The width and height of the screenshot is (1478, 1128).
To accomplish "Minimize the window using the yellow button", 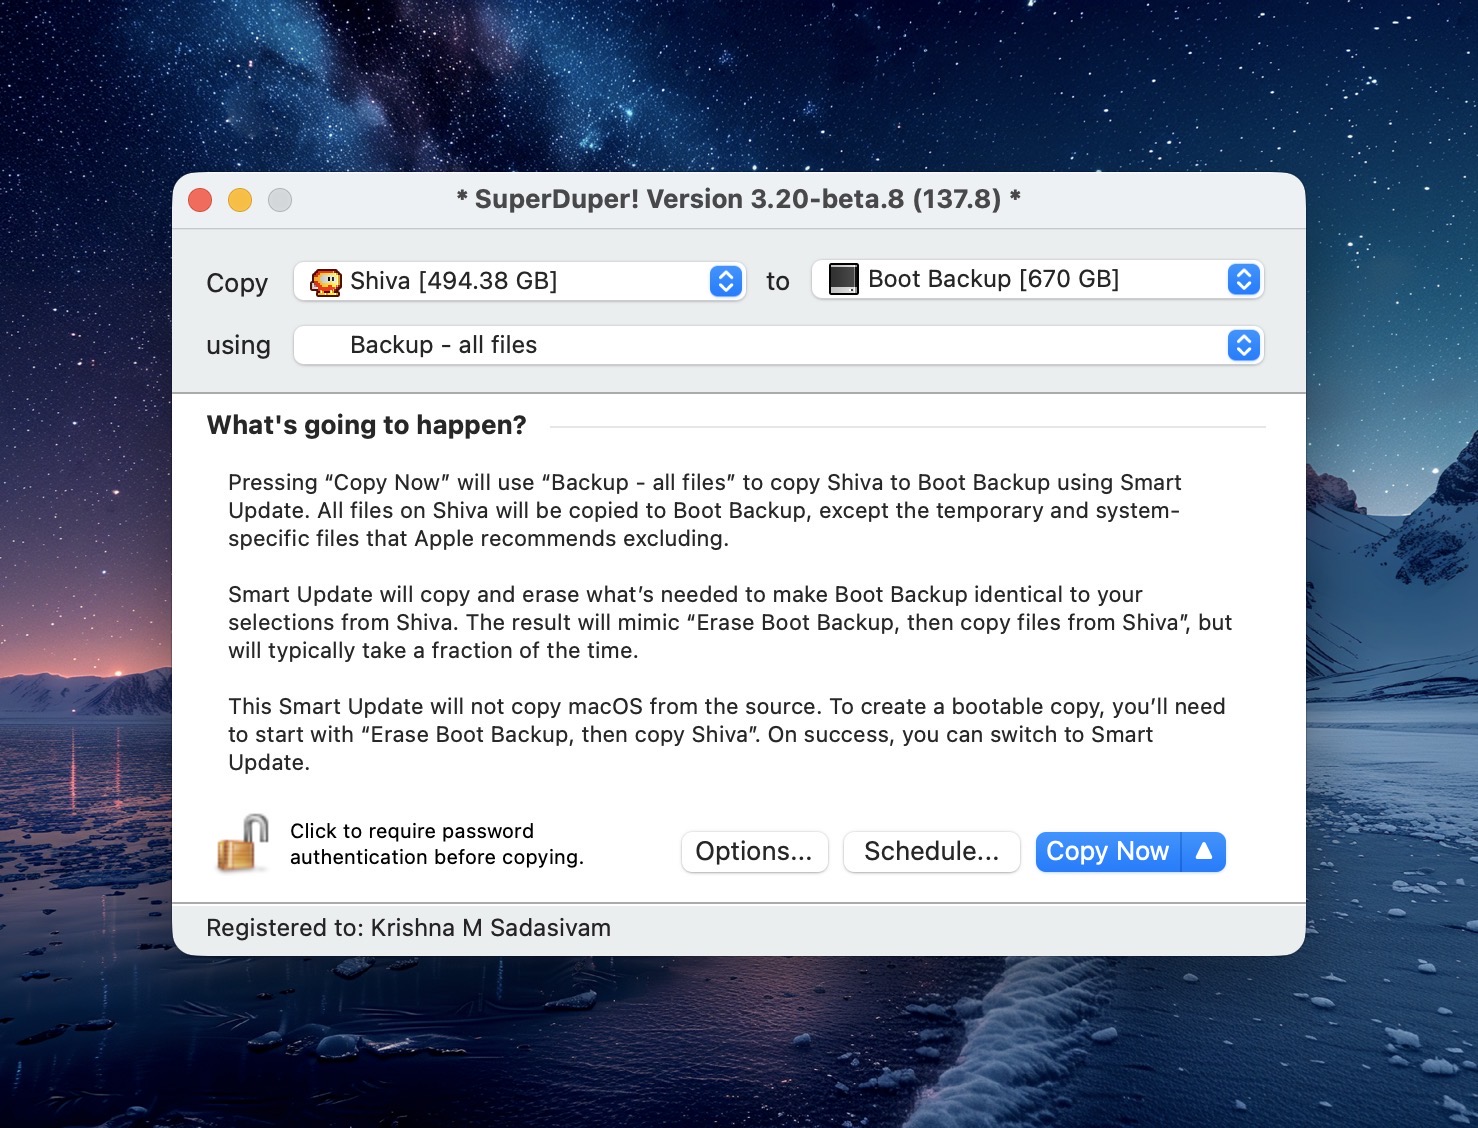I will coord(240,200).
